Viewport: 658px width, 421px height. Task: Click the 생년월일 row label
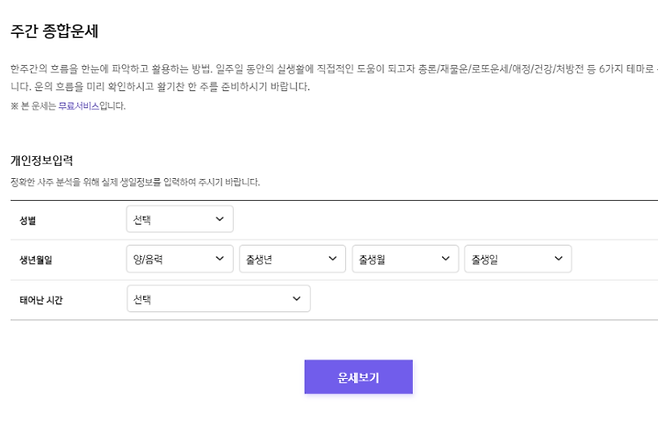tap(35, 260)
